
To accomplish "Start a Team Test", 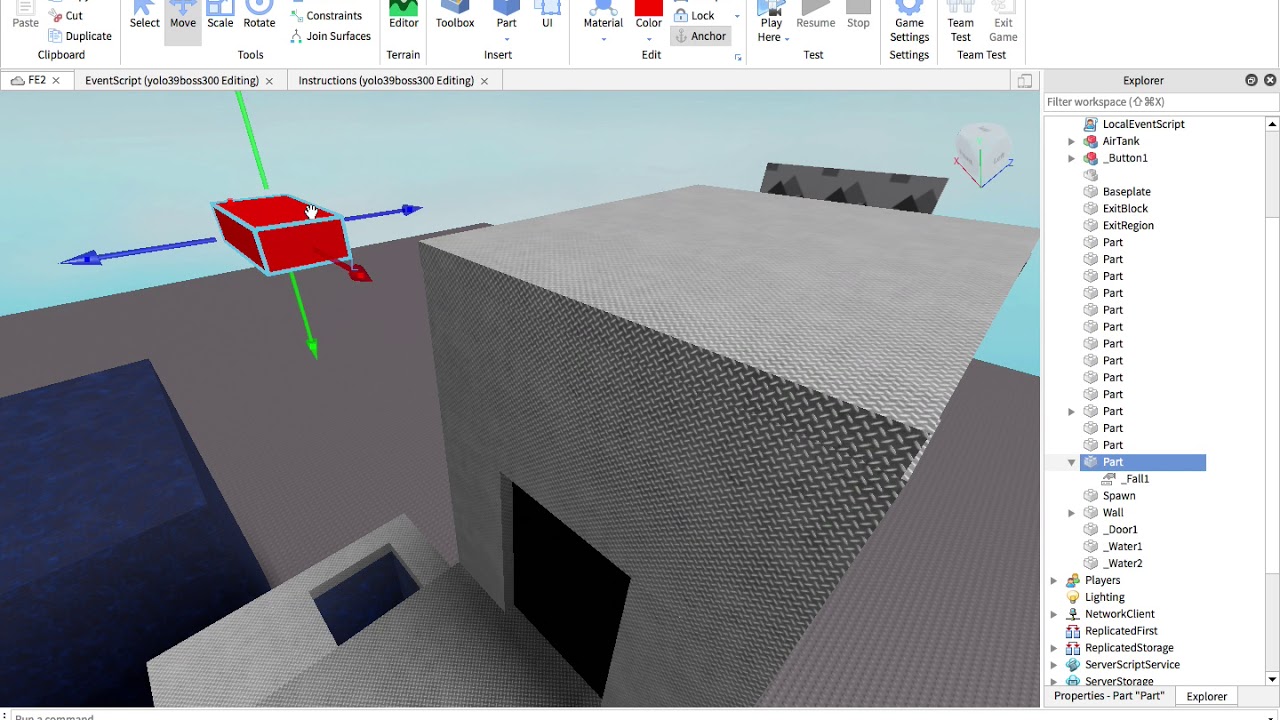I will pyautogui.click(x=960, y=22).
